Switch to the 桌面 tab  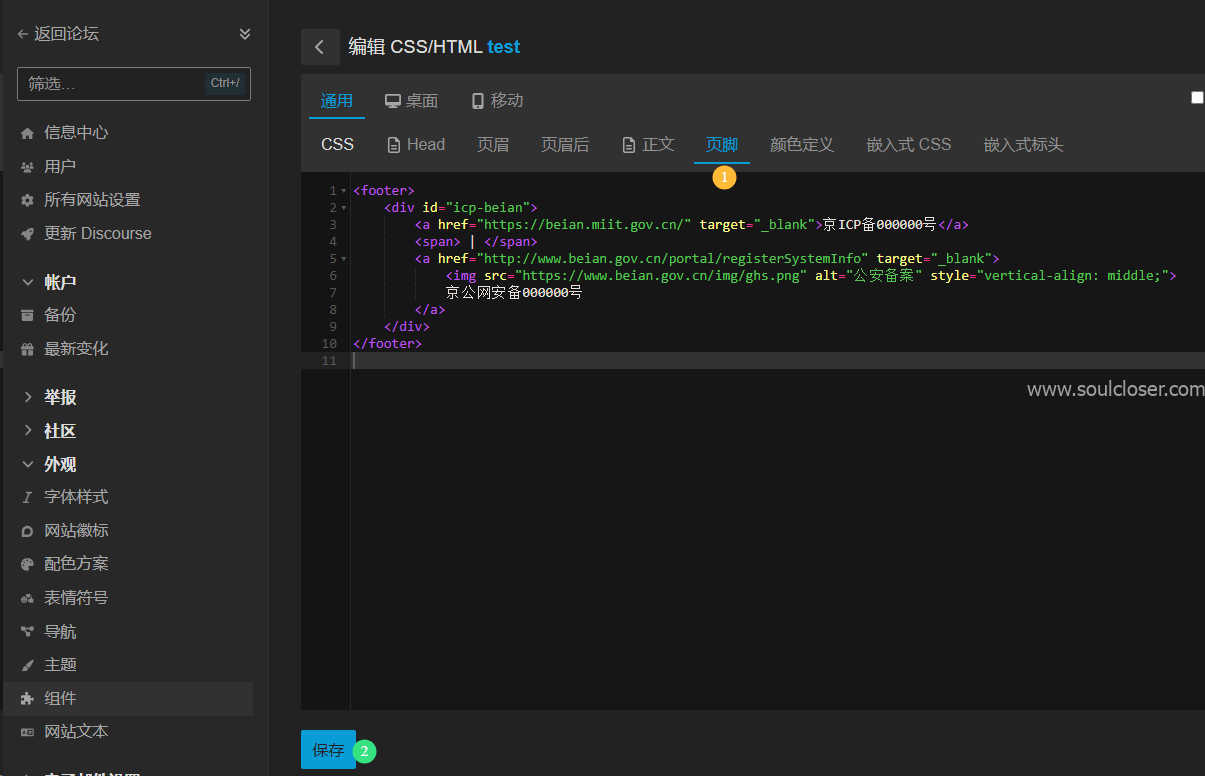click(411, 101)
